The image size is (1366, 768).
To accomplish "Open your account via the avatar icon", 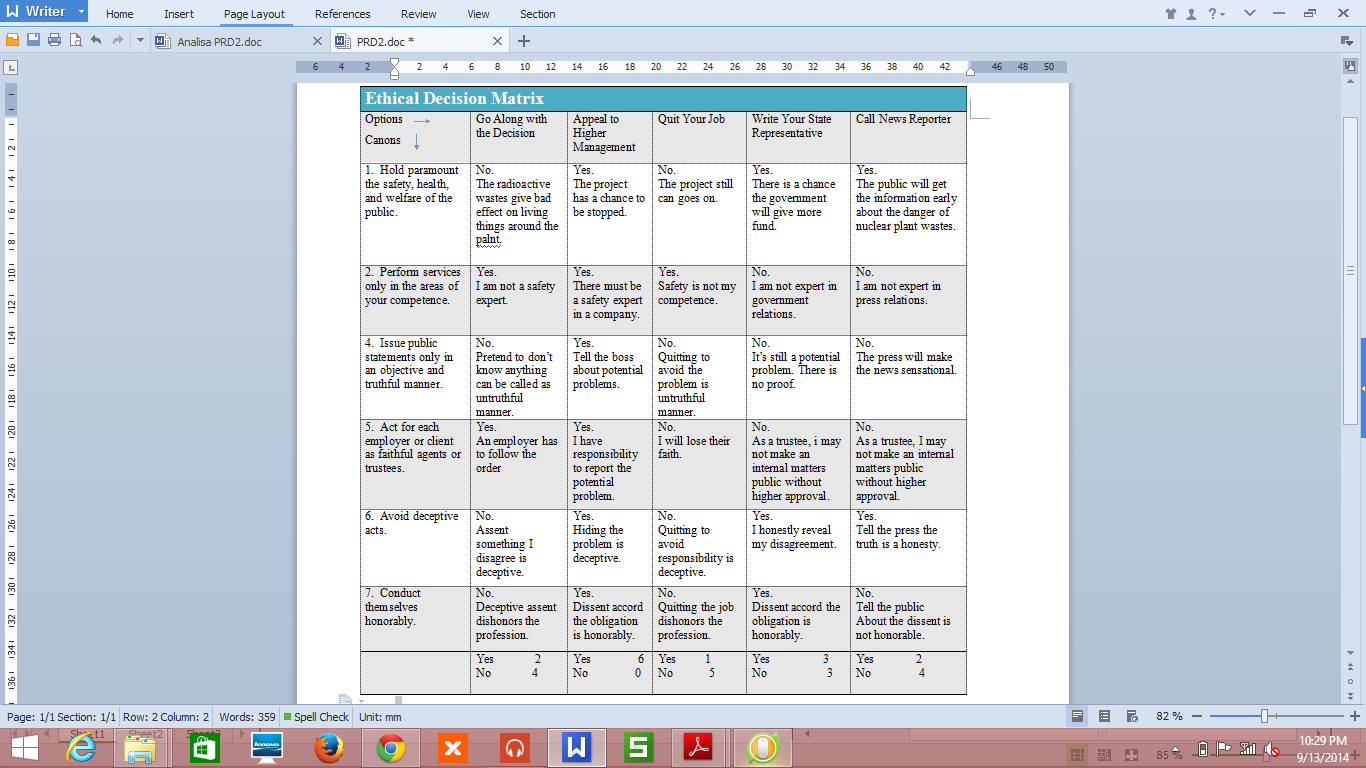I will point(1191,14).
